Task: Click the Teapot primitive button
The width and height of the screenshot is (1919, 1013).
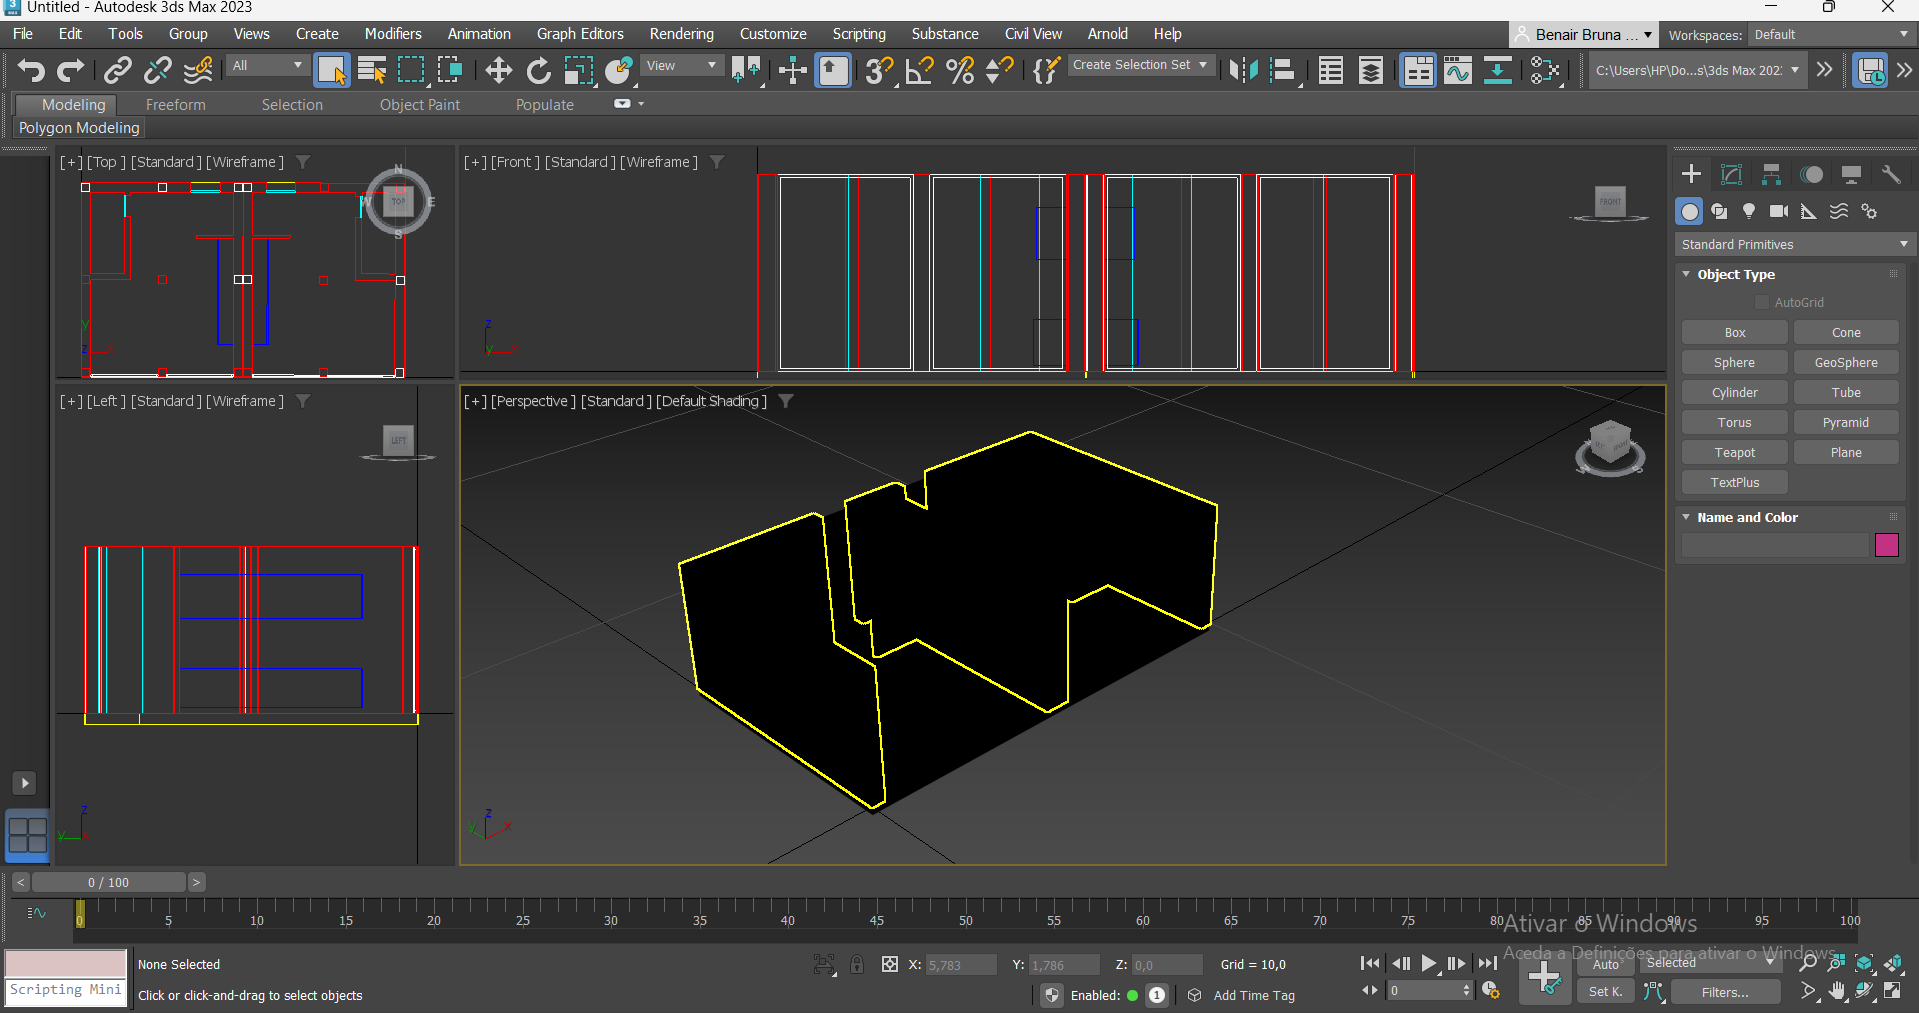Action: 1735,453
